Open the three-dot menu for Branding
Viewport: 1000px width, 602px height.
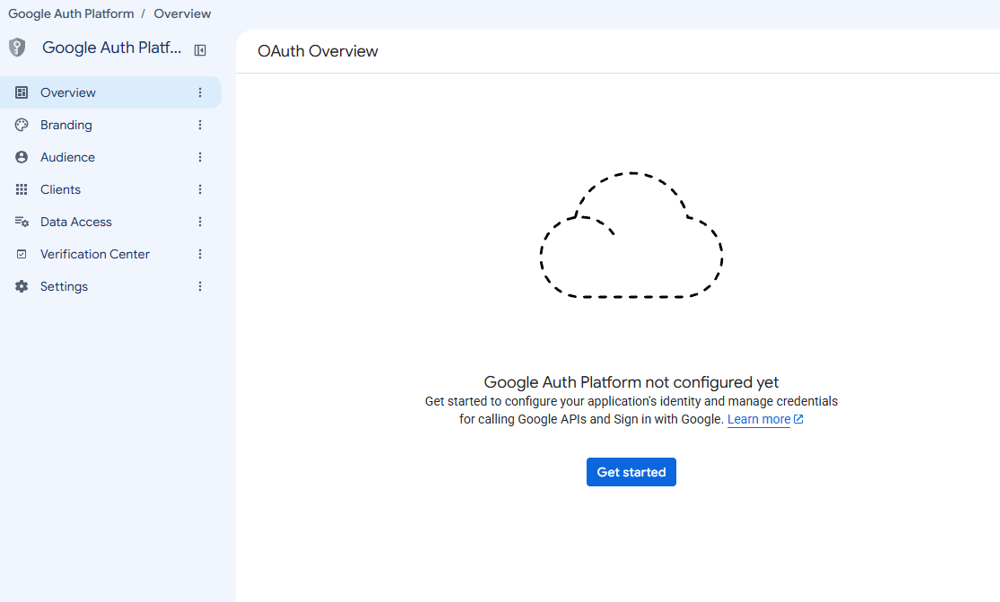200,125
